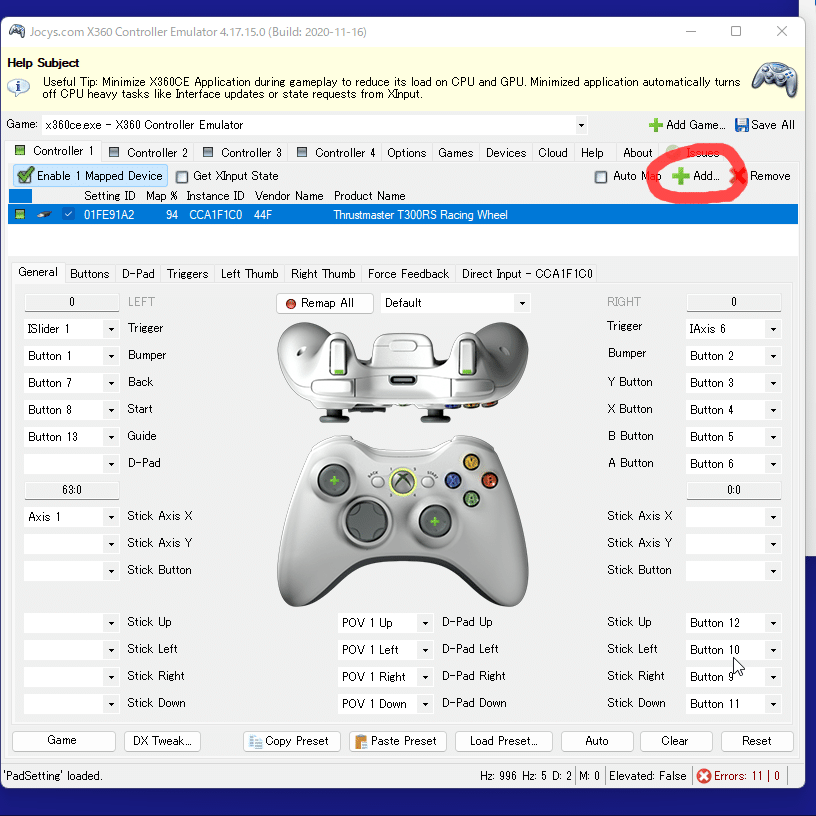Viewport: 816px width, 816px height.
Task: Check the Get XInput State checkbox
Action: [x=182, y=177]
